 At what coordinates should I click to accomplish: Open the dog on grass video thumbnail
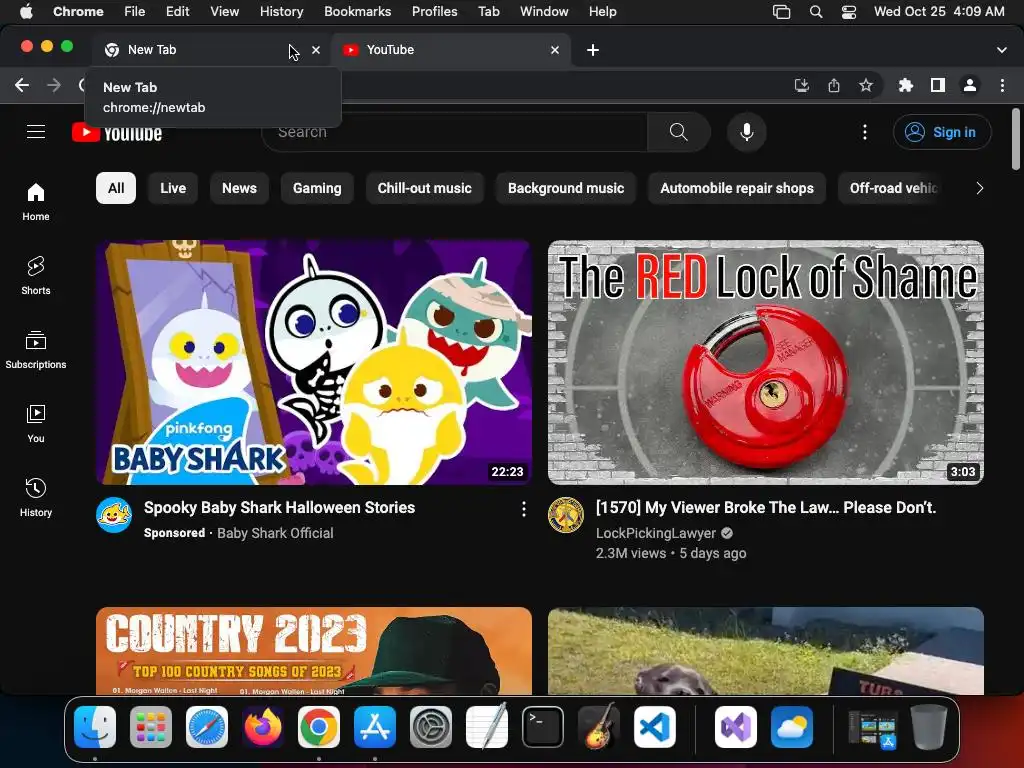click(x=765, y=651)
